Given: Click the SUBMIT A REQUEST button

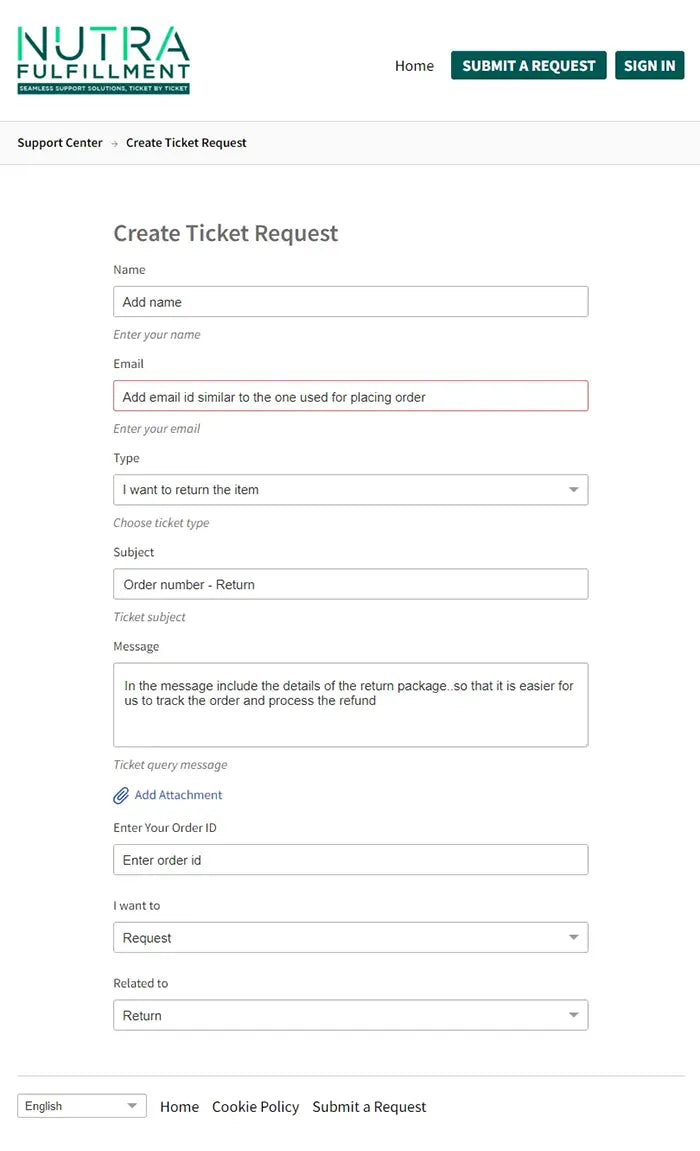Looking at the screenshot, I should [528, 65].
